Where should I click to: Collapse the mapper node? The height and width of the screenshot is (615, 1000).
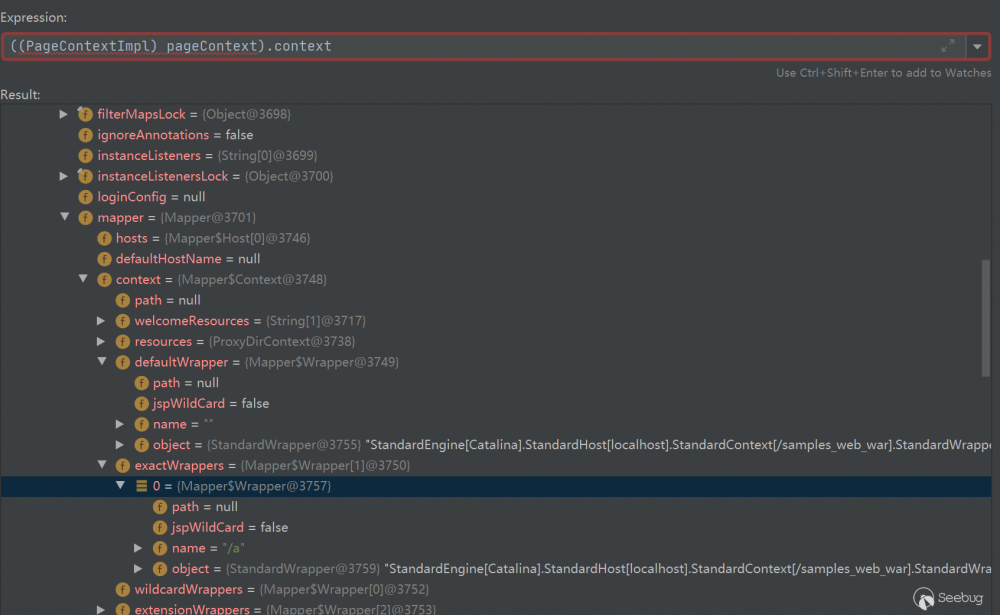(65, 217)
